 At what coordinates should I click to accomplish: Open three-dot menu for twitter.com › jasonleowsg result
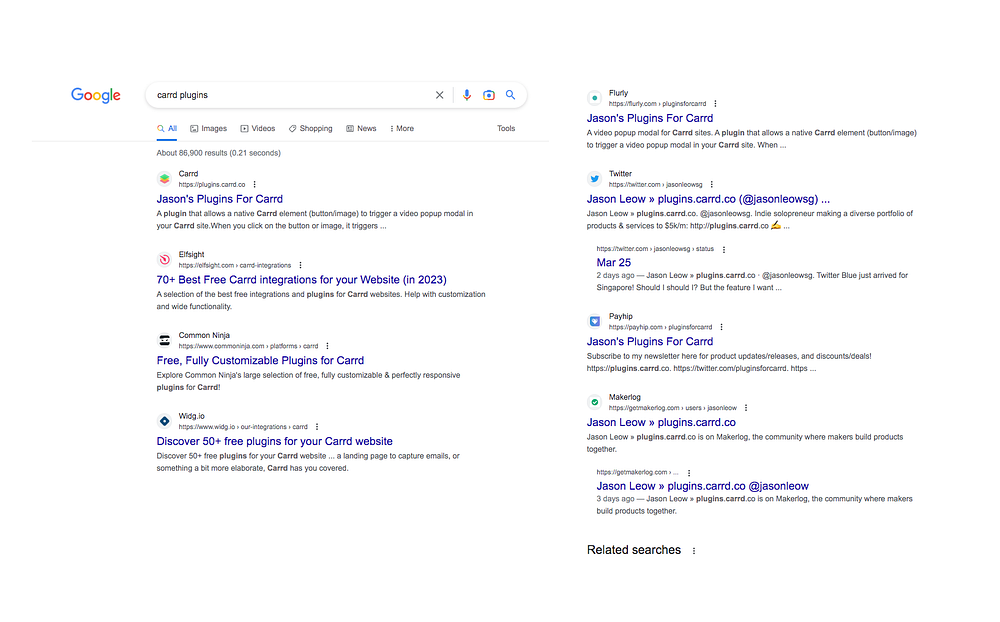click(712, 184)
